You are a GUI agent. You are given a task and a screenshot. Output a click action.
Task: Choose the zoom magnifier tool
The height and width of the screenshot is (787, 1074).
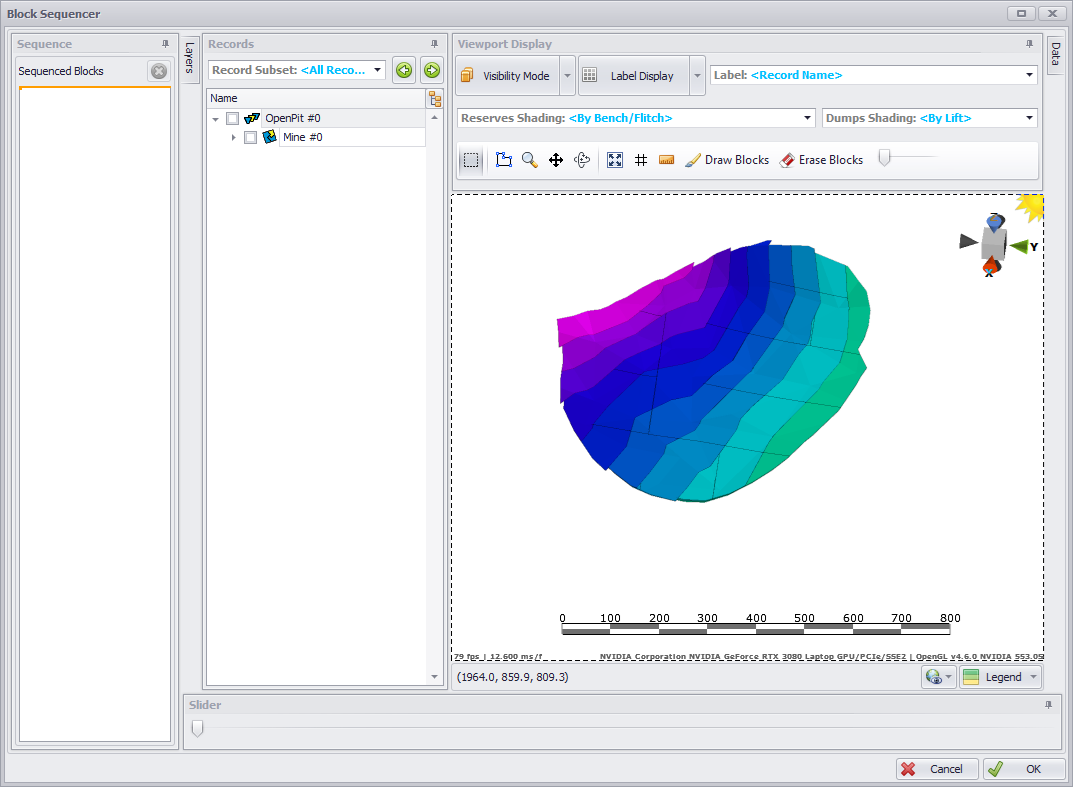530,160
